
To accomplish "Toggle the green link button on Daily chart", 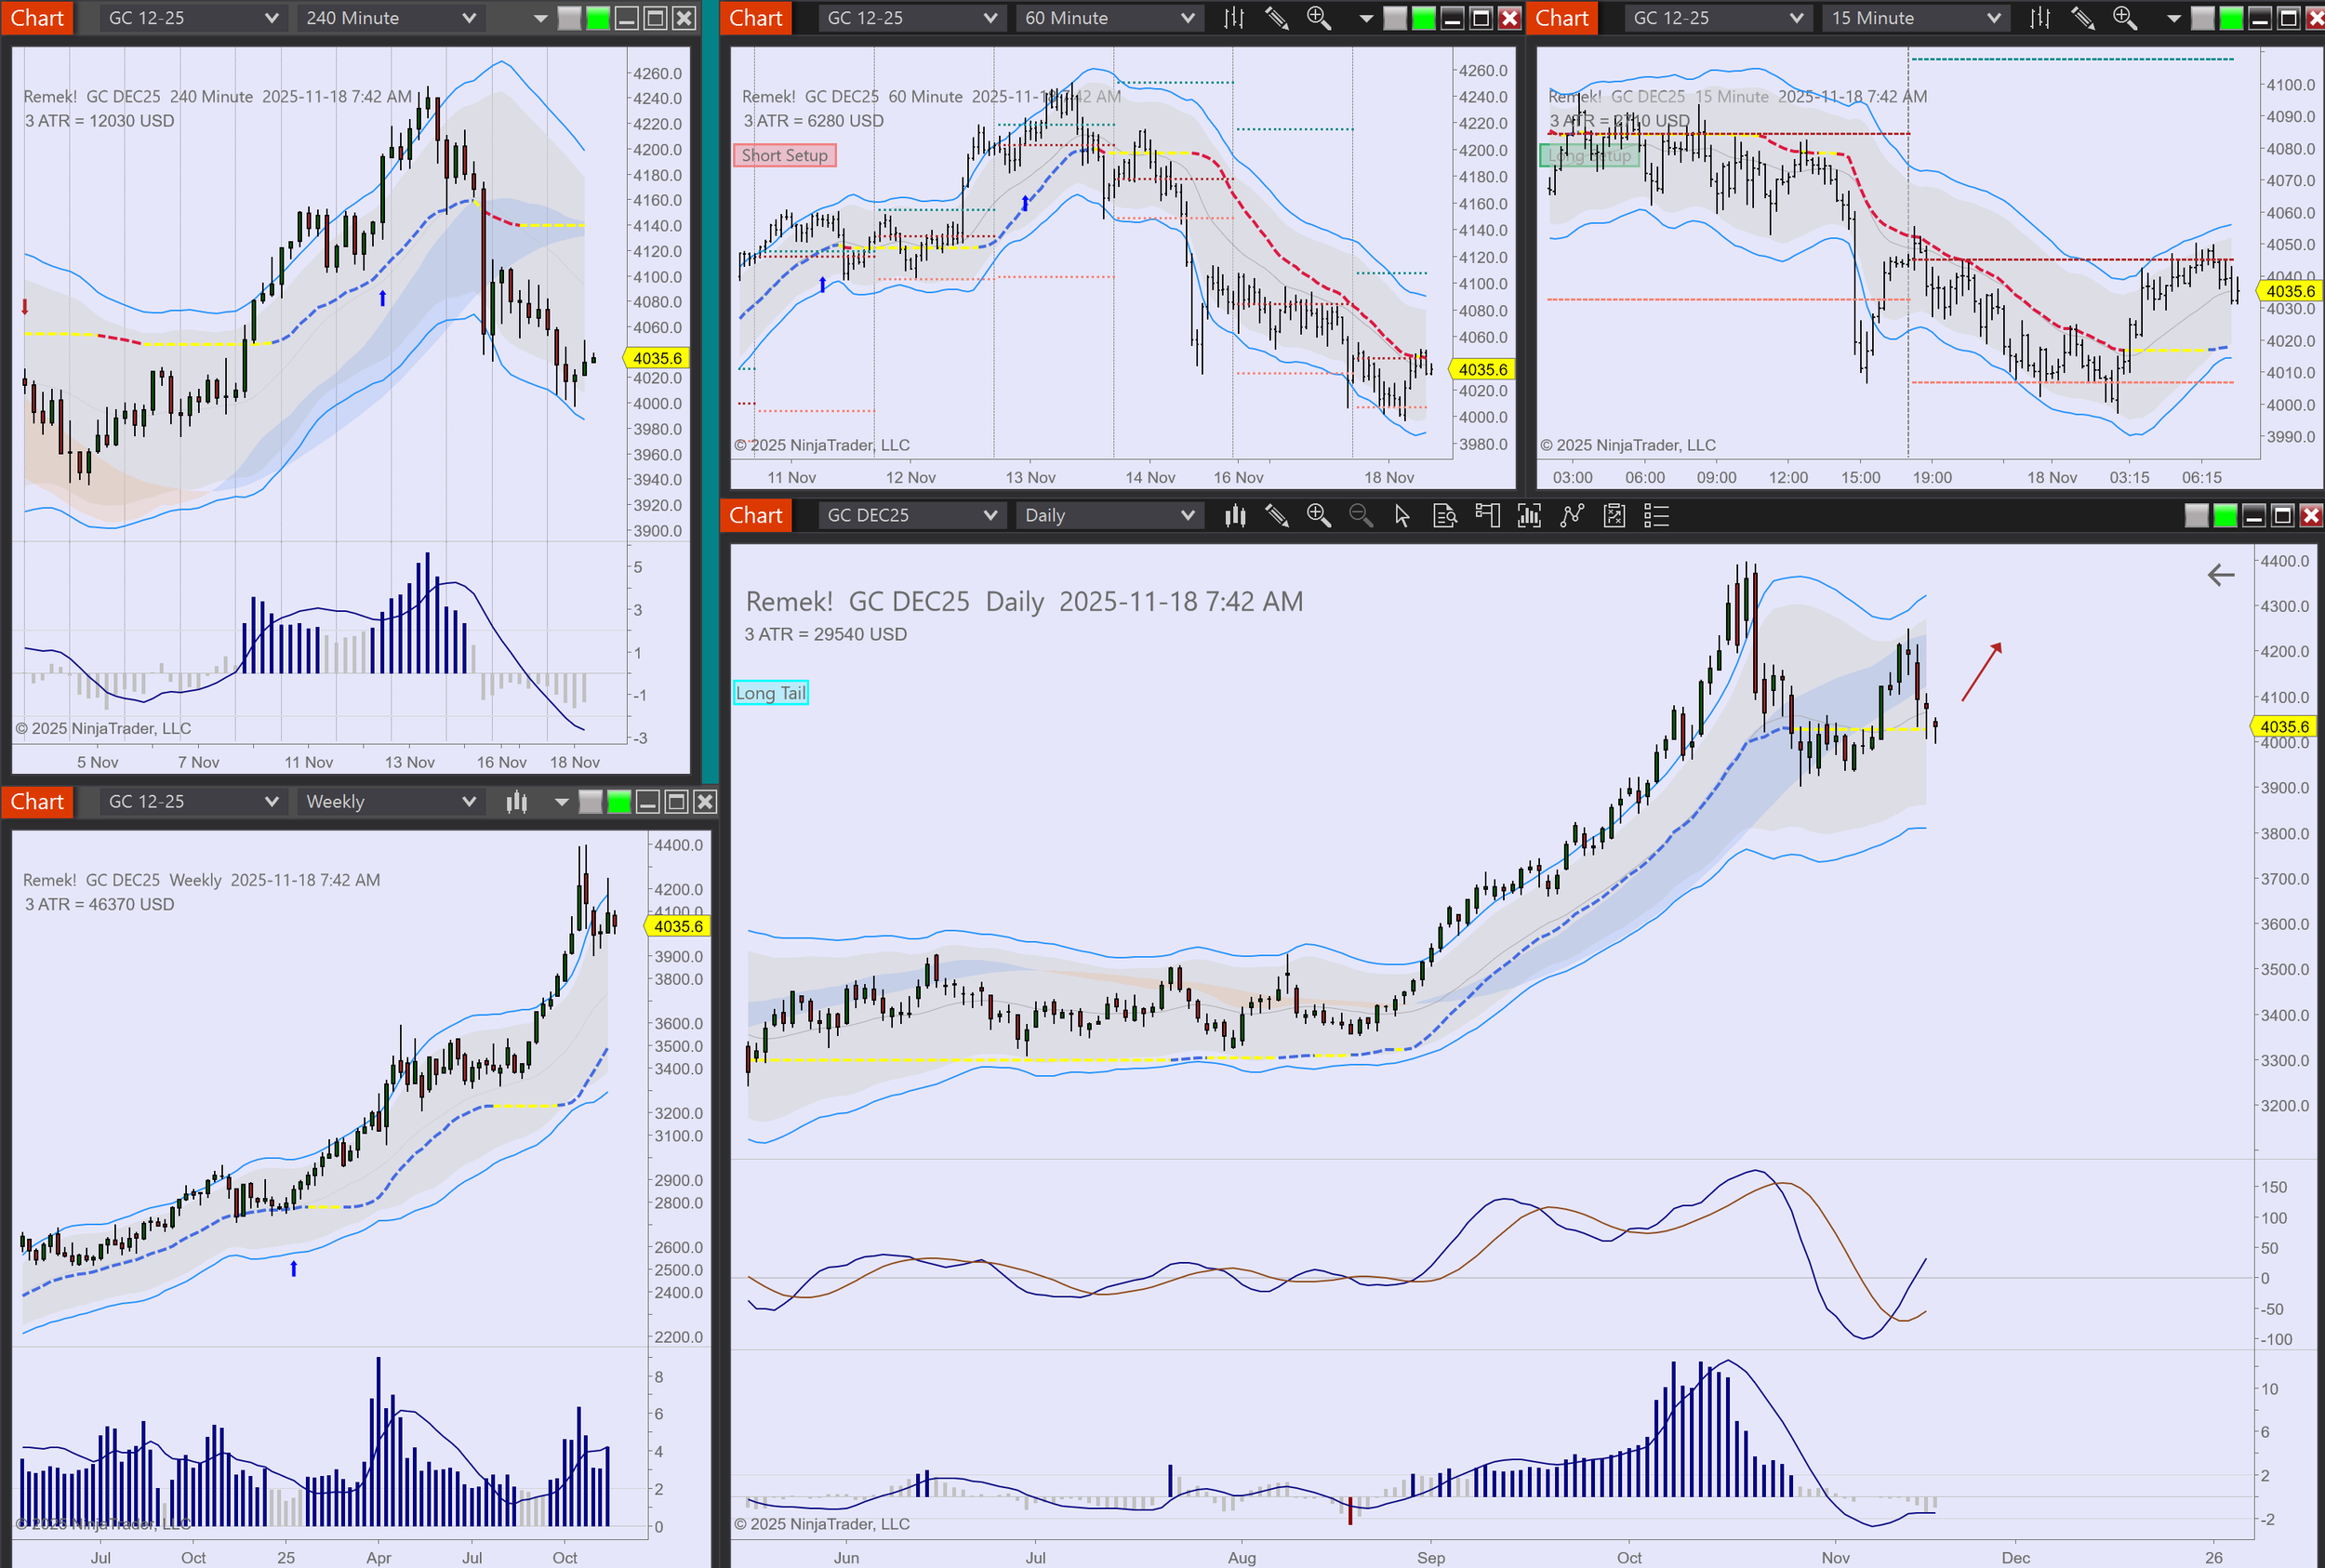I will pyautogui.click(x=2225, y=515).
